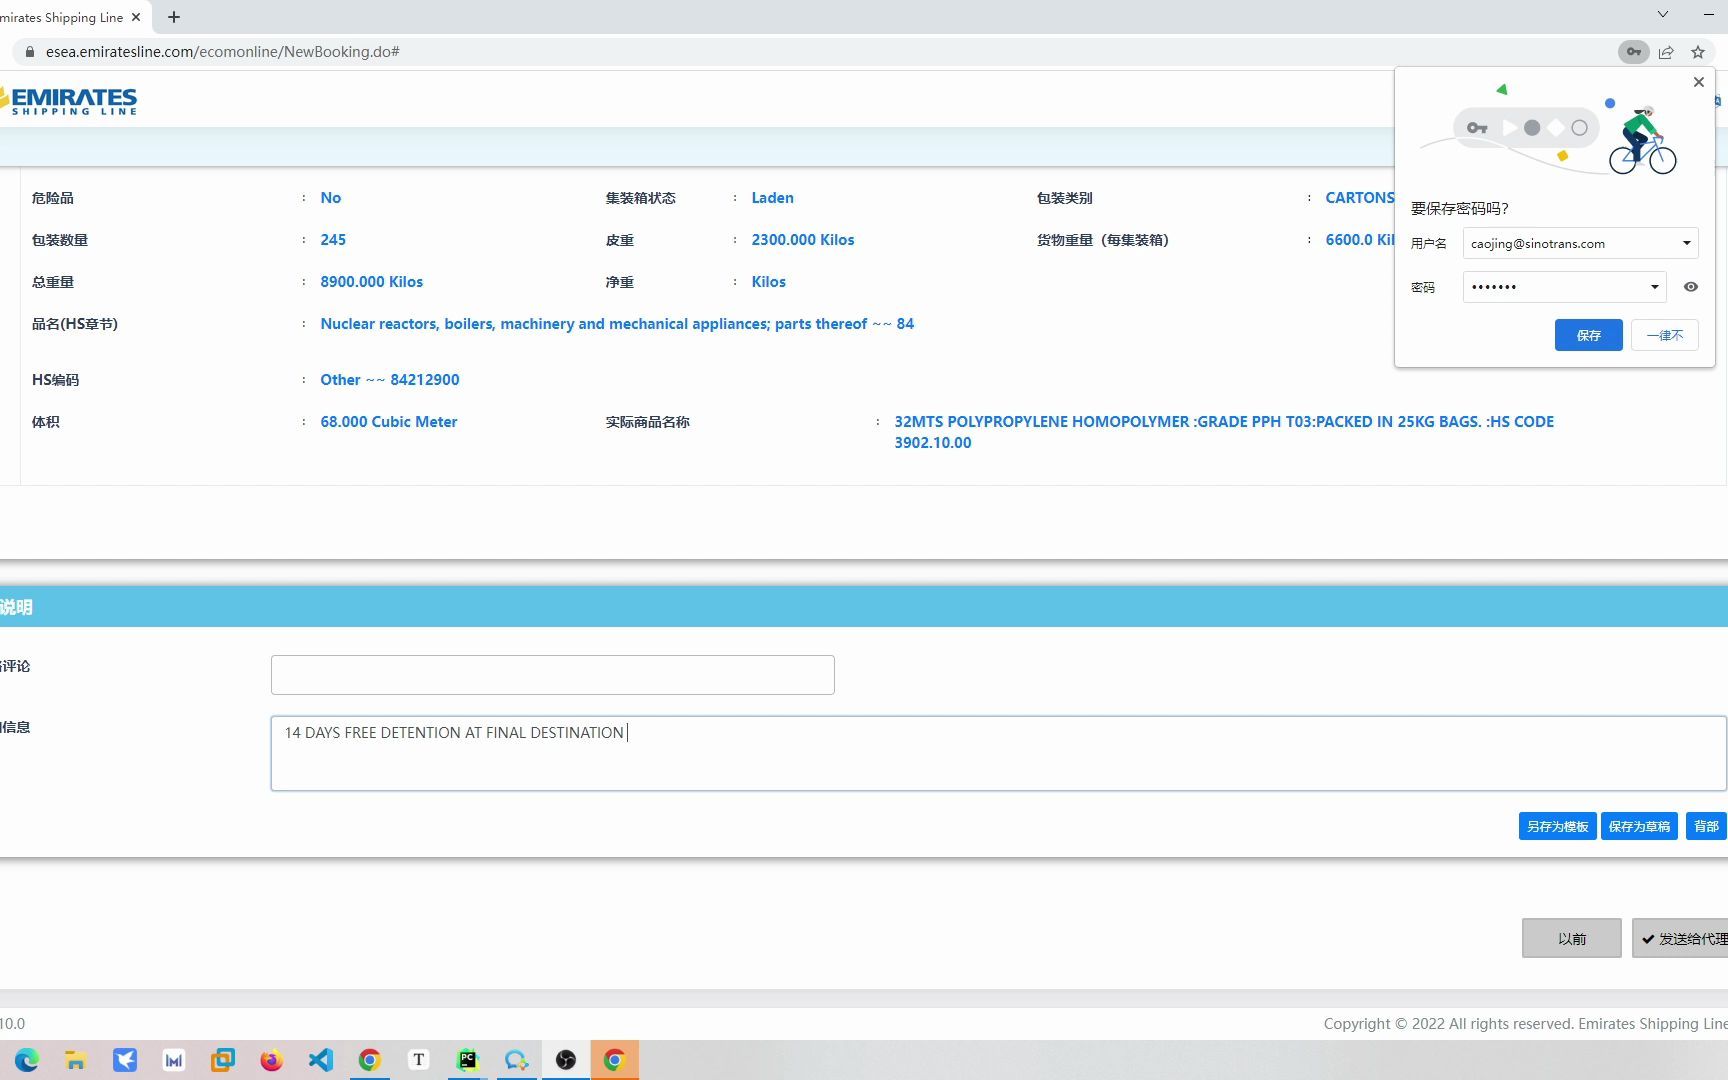Image resolution: width=1728 pixels, height=1080 pixels.
Task: Open the VMware icon in taskbar
Action: pyautogui.click(x=222, y=1060)
